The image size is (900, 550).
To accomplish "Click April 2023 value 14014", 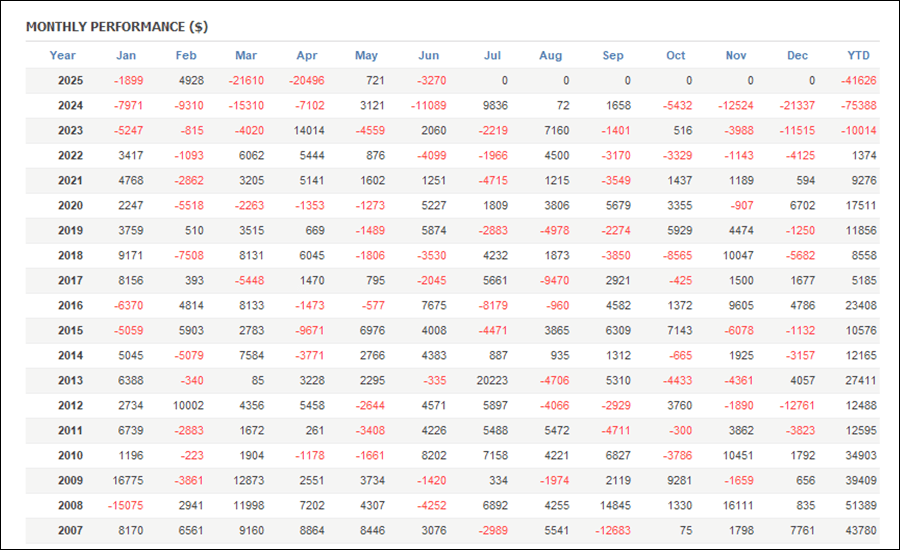I will [309, 130].
